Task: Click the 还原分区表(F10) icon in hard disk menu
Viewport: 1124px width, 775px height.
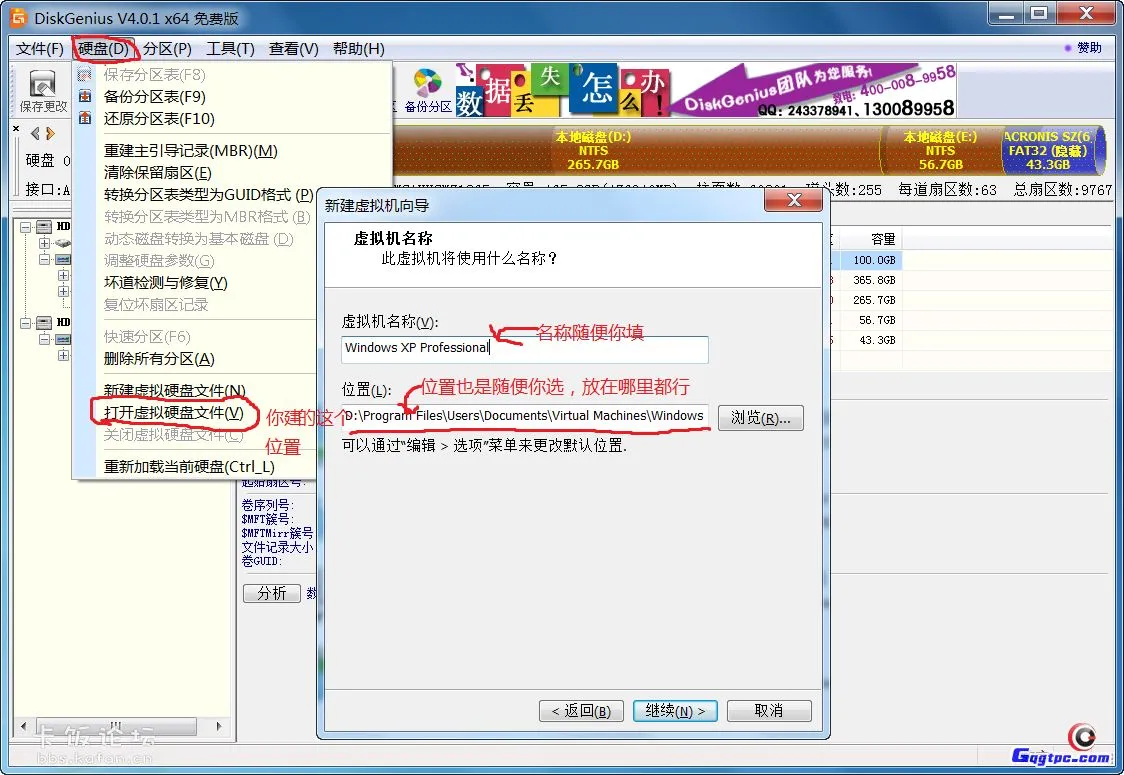Action: pyautogui.click(x=85, y=117)
